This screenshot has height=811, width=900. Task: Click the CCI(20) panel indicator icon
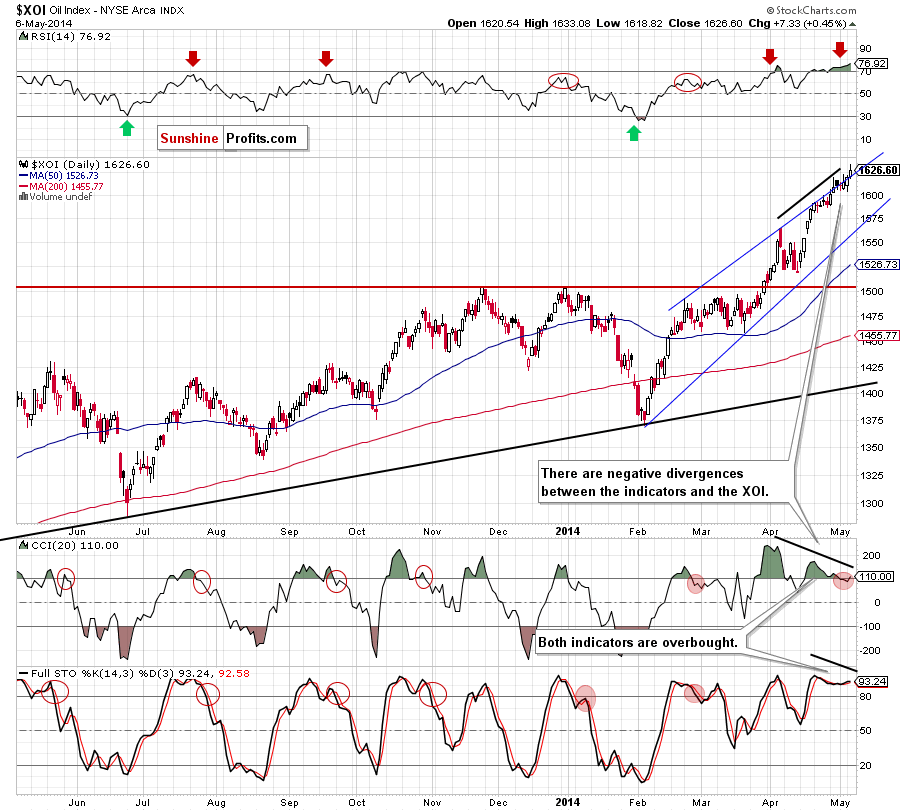(x=24, y=545)
